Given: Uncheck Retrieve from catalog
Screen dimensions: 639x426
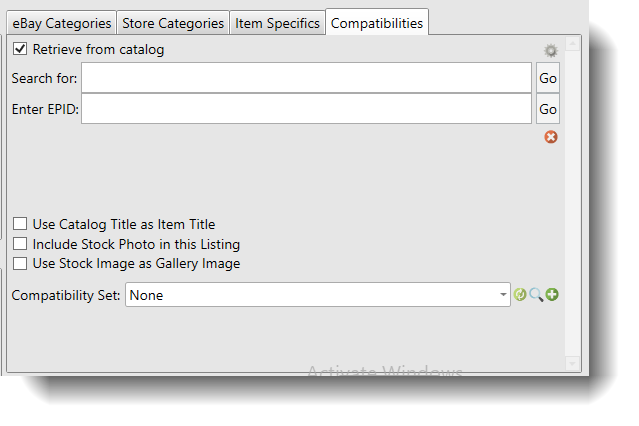Looking at the screenshot, I should coord(20,49).
